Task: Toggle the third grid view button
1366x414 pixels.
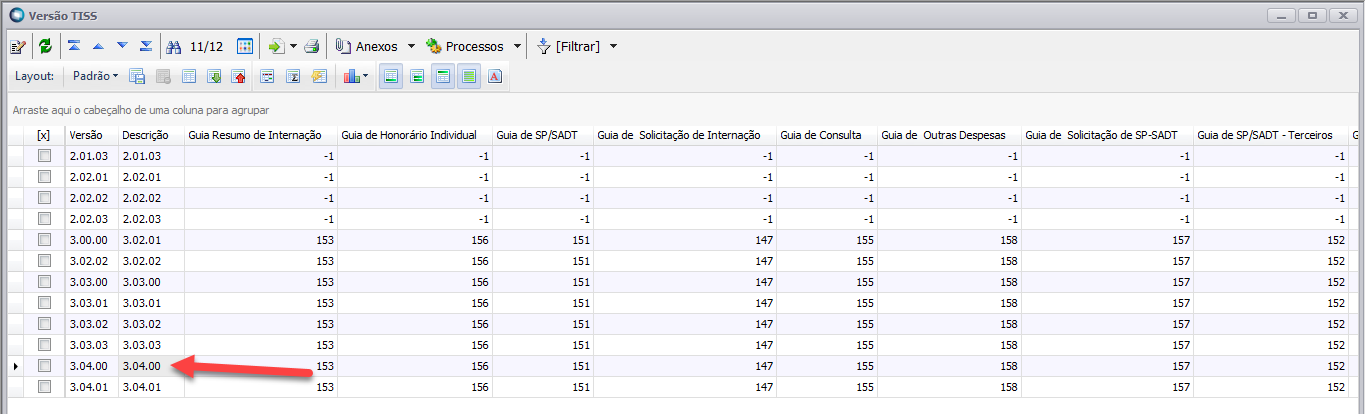Action: [x=443, y=76]
